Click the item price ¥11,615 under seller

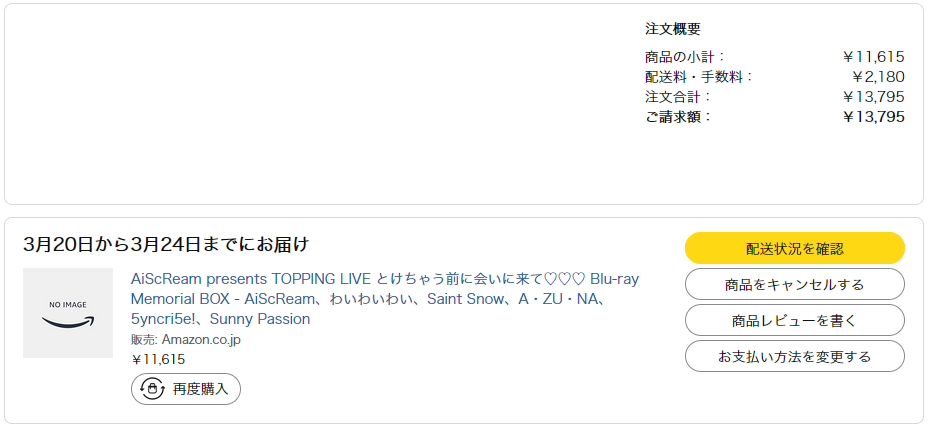click(x=158, y=359)
